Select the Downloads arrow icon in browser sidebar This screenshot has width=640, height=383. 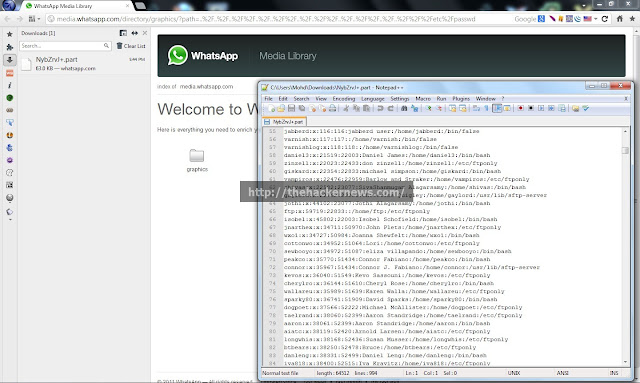[x=10, y=60]
